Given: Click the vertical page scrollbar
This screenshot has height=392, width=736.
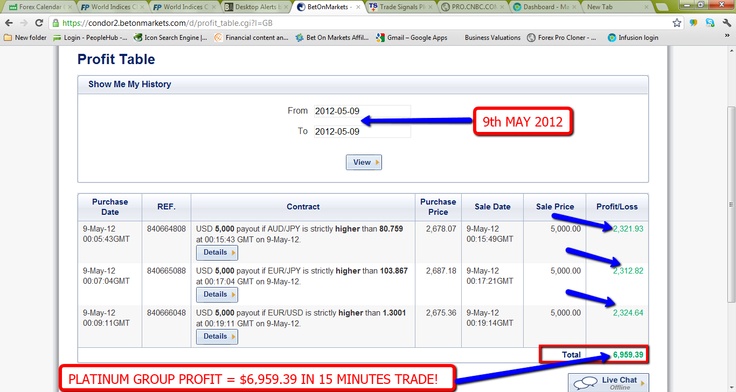Looking at the screenshot, I should tap(731, 204).
